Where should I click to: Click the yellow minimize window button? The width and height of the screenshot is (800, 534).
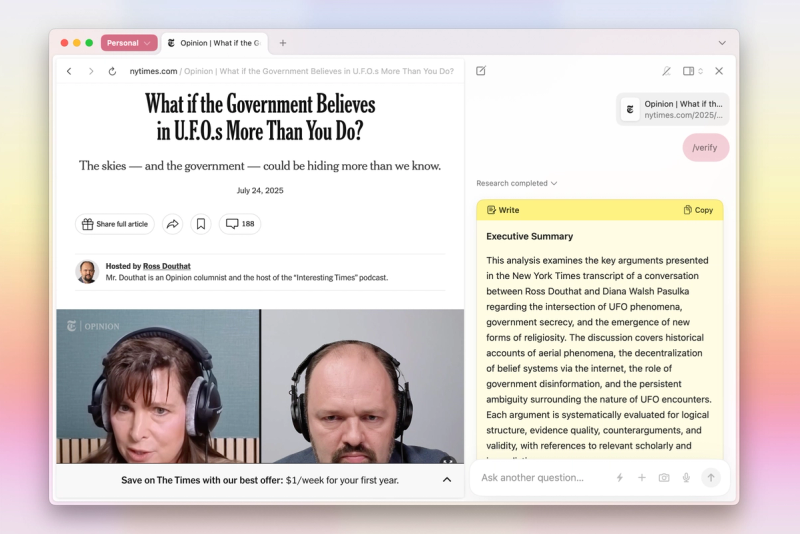[x=77, y=43]
